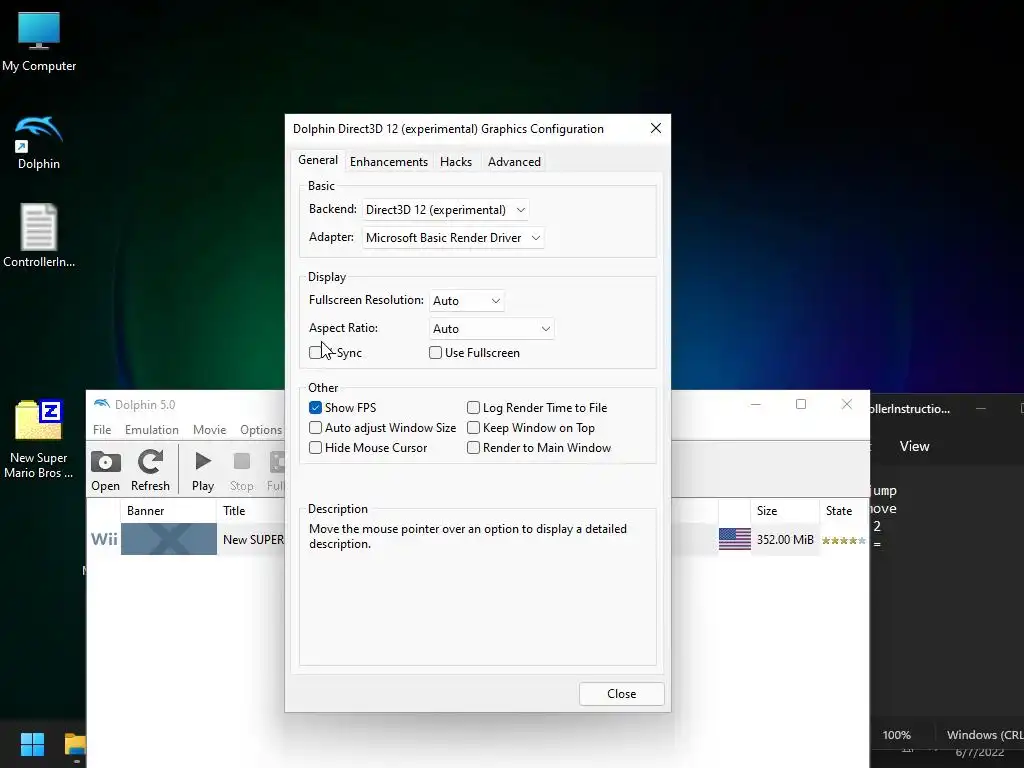The width and height of the screenshot is (1024, 768).
Task: Click the star rating in the State column
Action: pos(844,540)
